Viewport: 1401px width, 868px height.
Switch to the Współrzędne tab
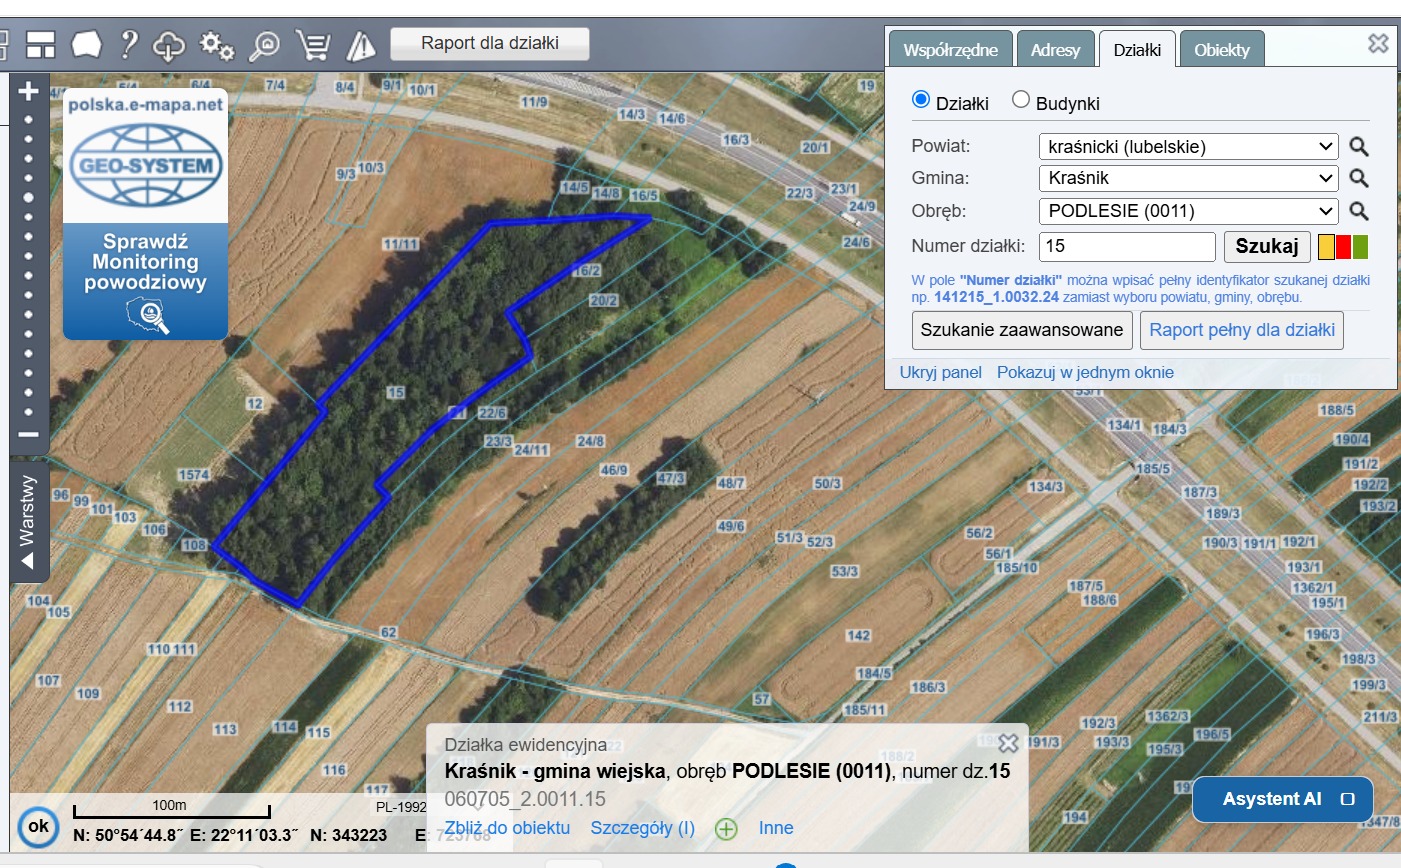pos(950,50)
